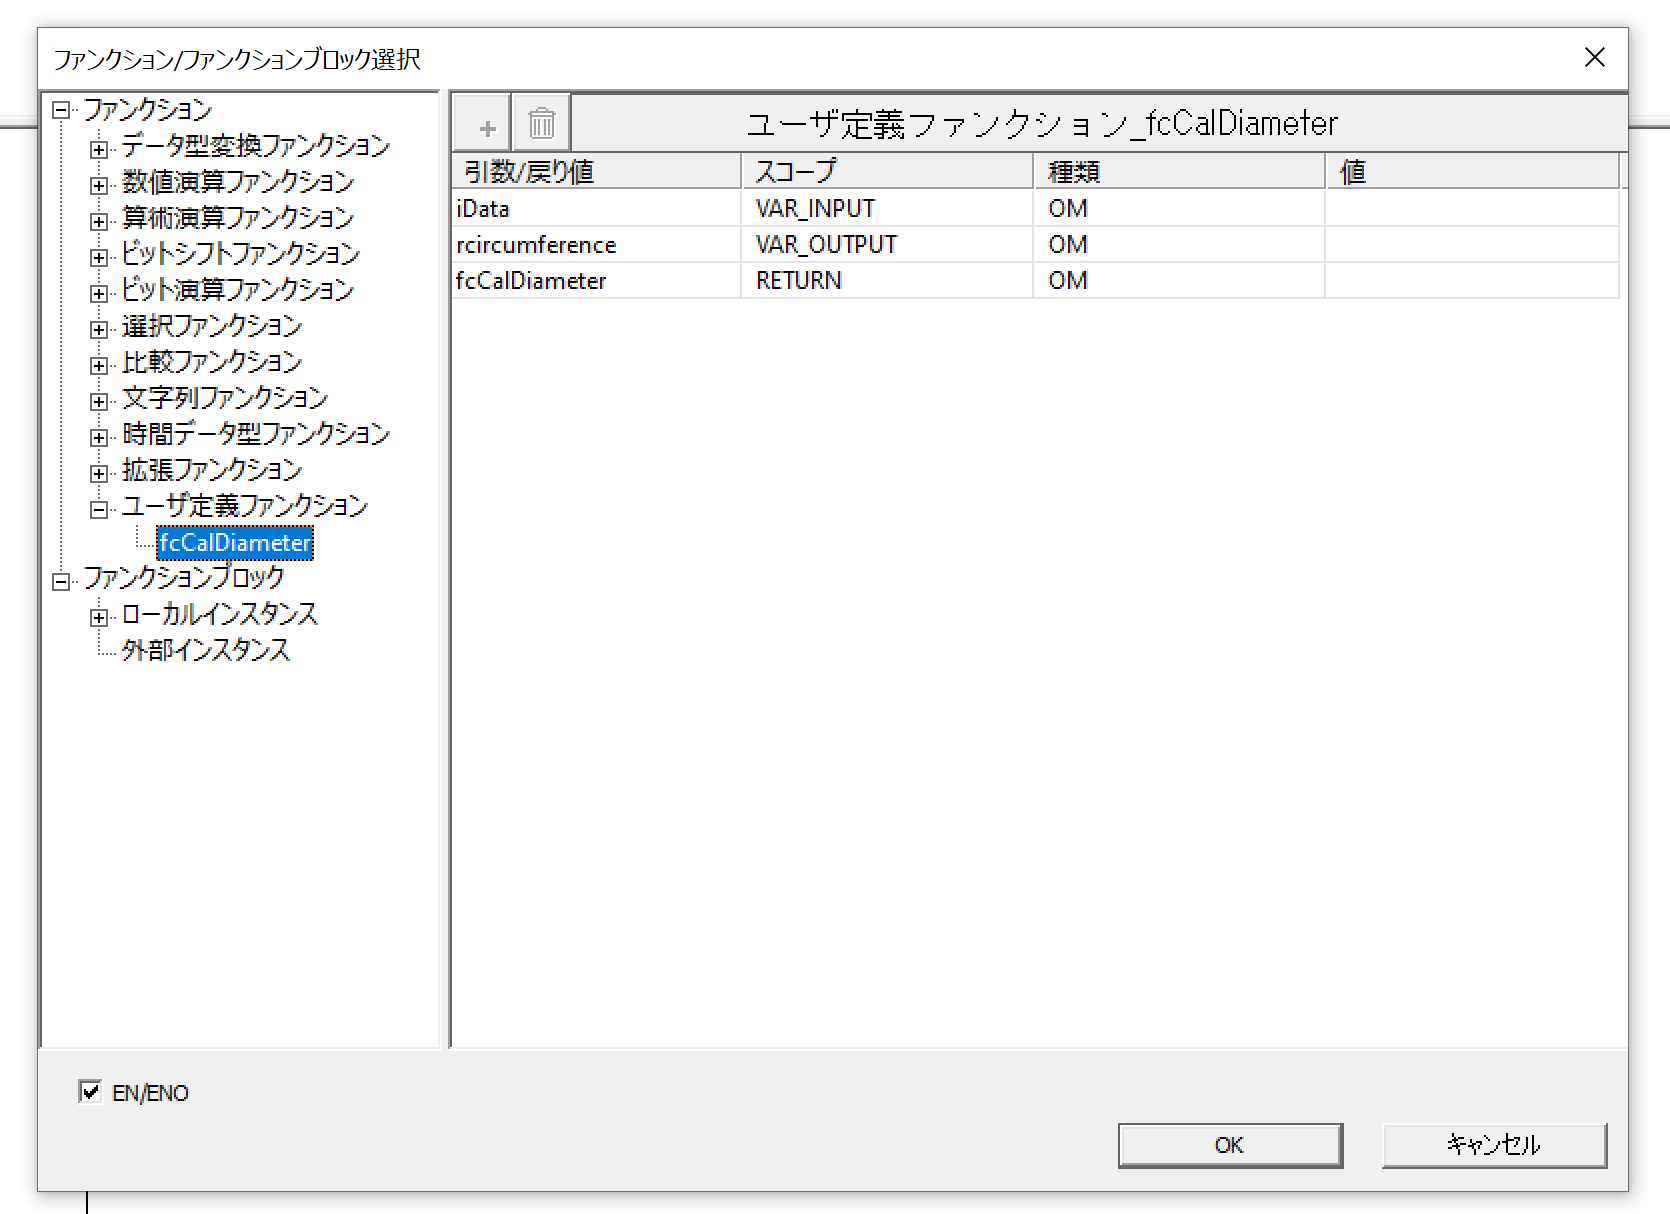
Task: Toggle the EN/ENO checkbox
Action: [90, 1091]
